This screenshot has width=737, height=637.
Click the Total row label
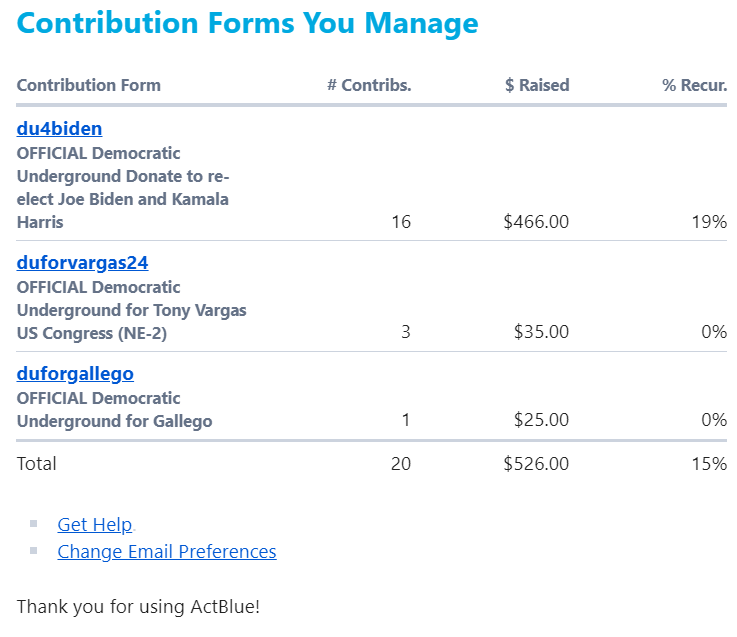click(37, 463)
